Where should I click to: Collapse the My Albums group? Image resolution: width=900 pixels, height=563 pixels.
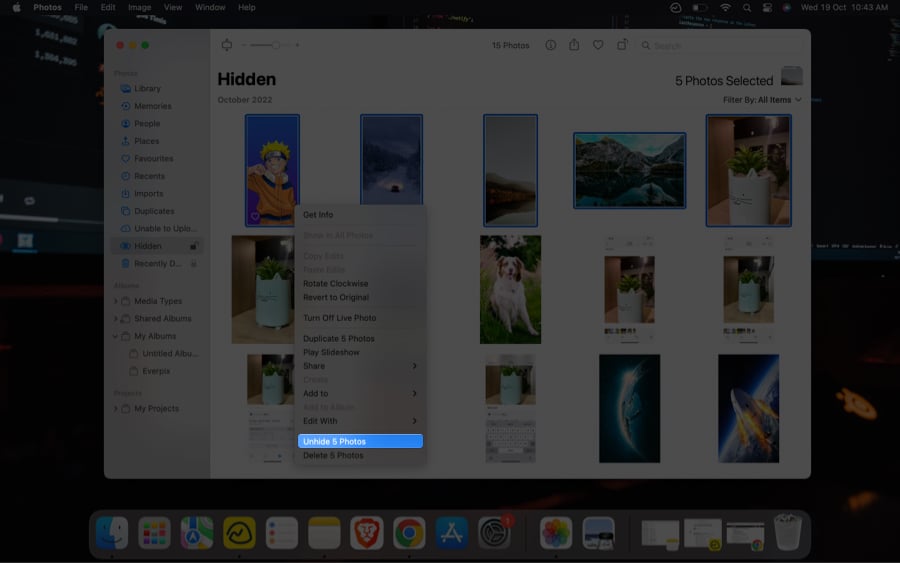pos(115,336)
